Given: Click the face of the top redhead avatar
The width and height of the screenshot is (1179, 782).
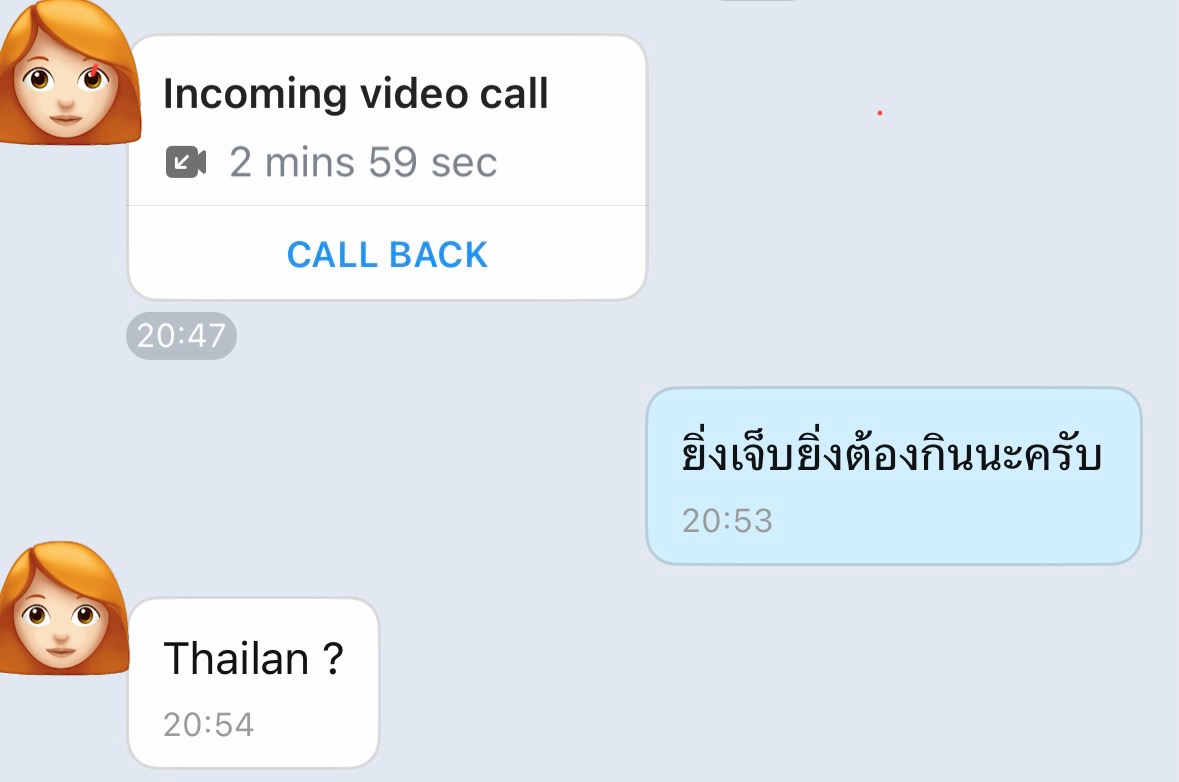Looking at the screenshot, I should (x=66, y=90).
